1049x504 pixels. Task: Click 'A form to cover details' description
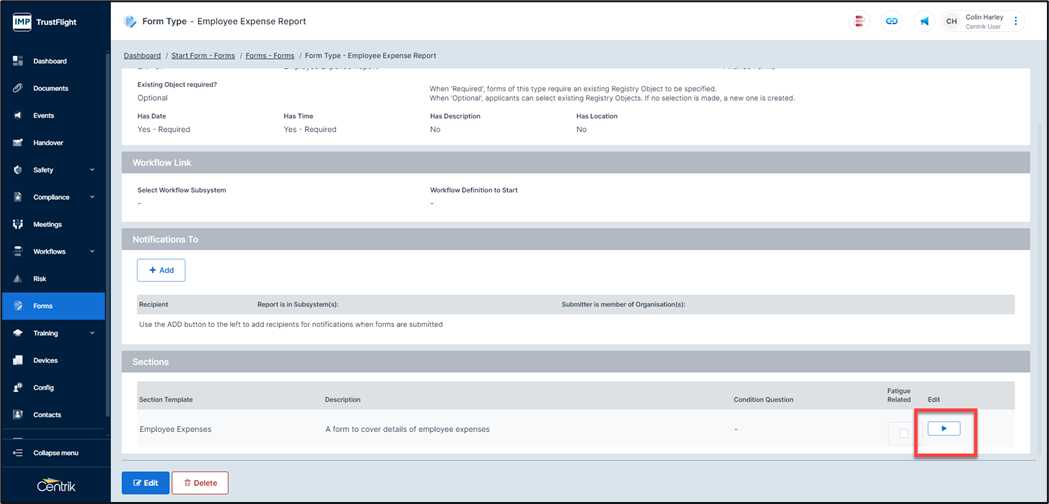407,429
